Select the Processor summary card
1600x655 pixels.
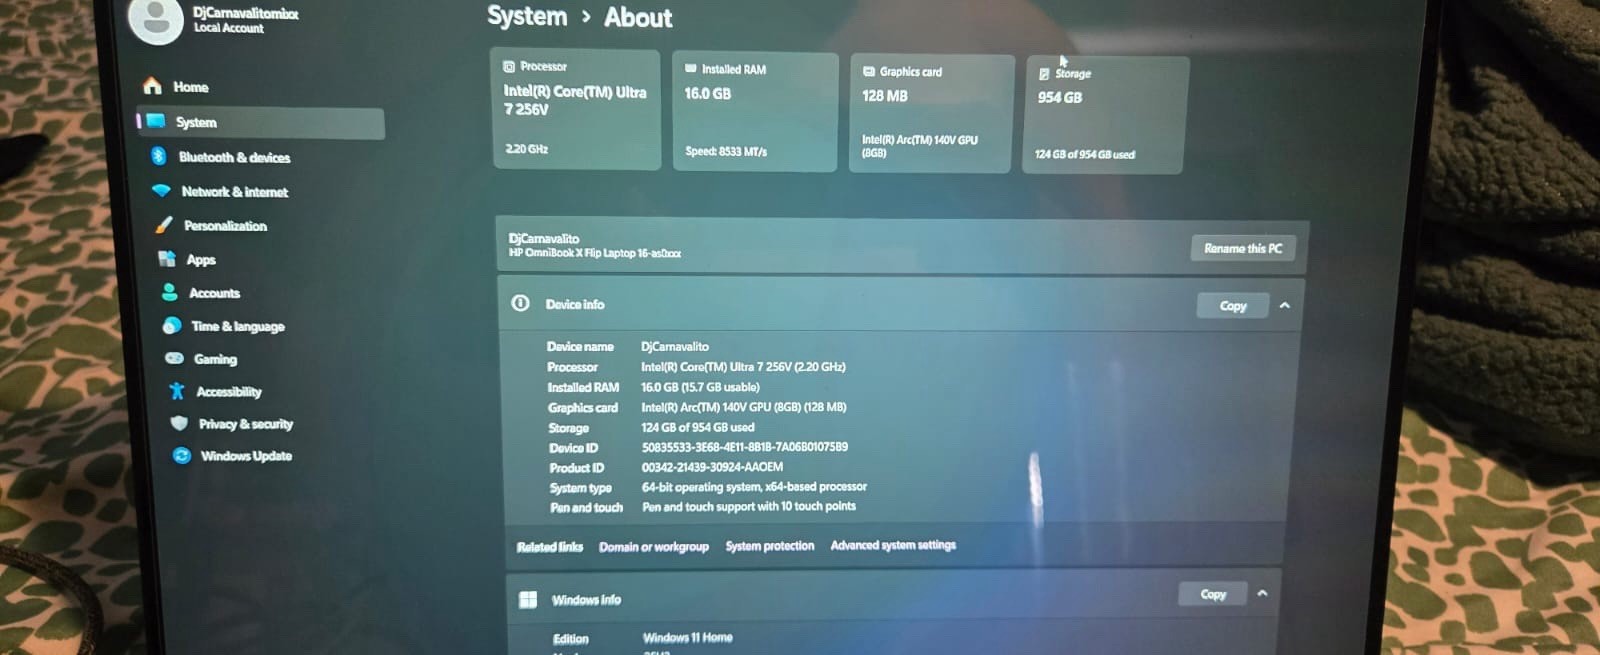click(x=576, y=109)
